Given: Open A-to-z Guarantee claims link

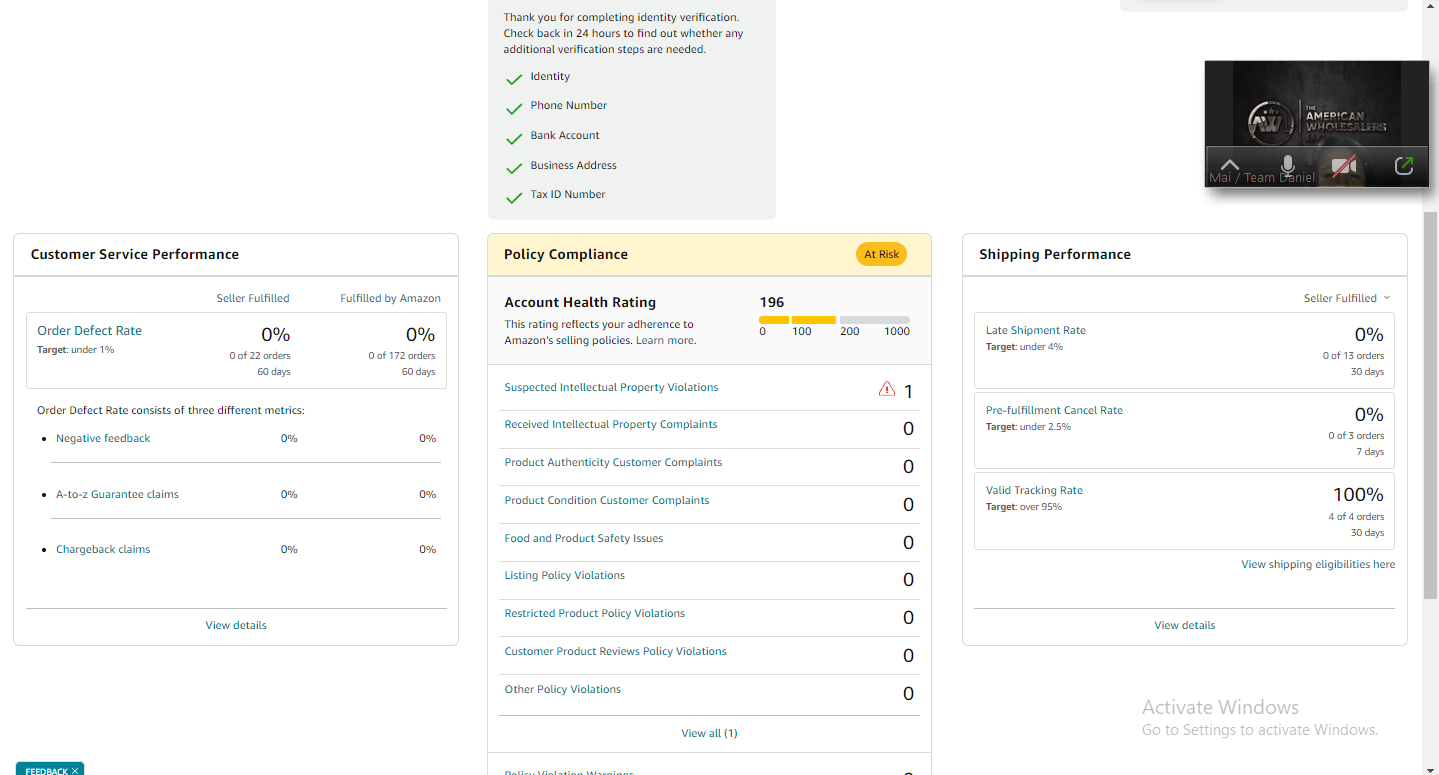Looking at the screenshot, I should coord(117,494).
